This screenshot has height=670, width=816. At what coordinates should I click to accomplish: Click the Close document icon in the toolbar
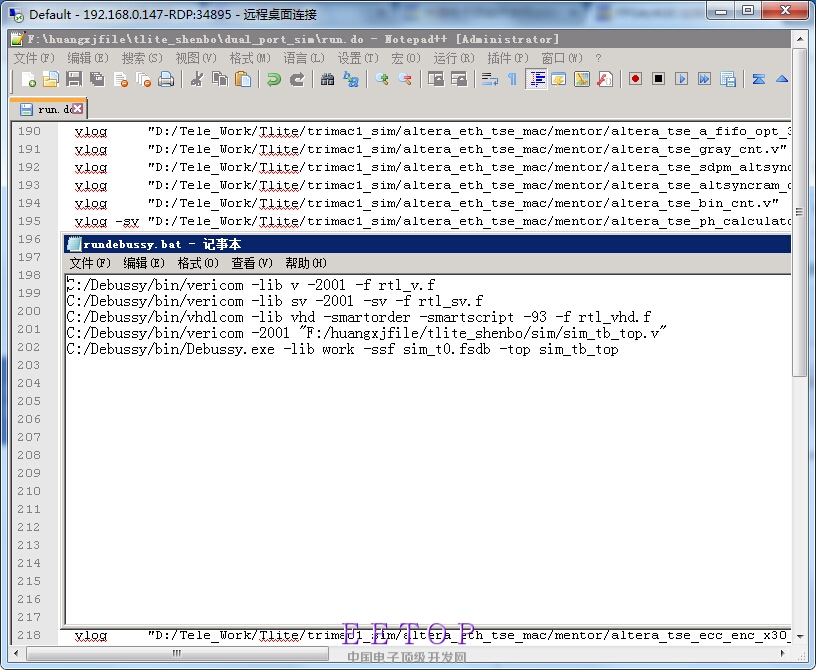(x=120, y=79)
